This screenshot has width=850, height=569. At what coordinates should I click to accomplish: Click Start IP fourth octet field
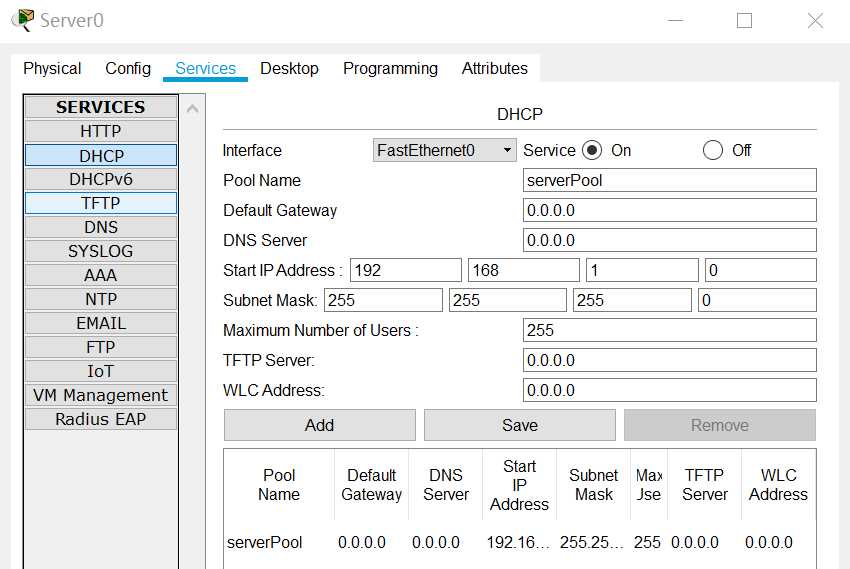click(761, 270)
